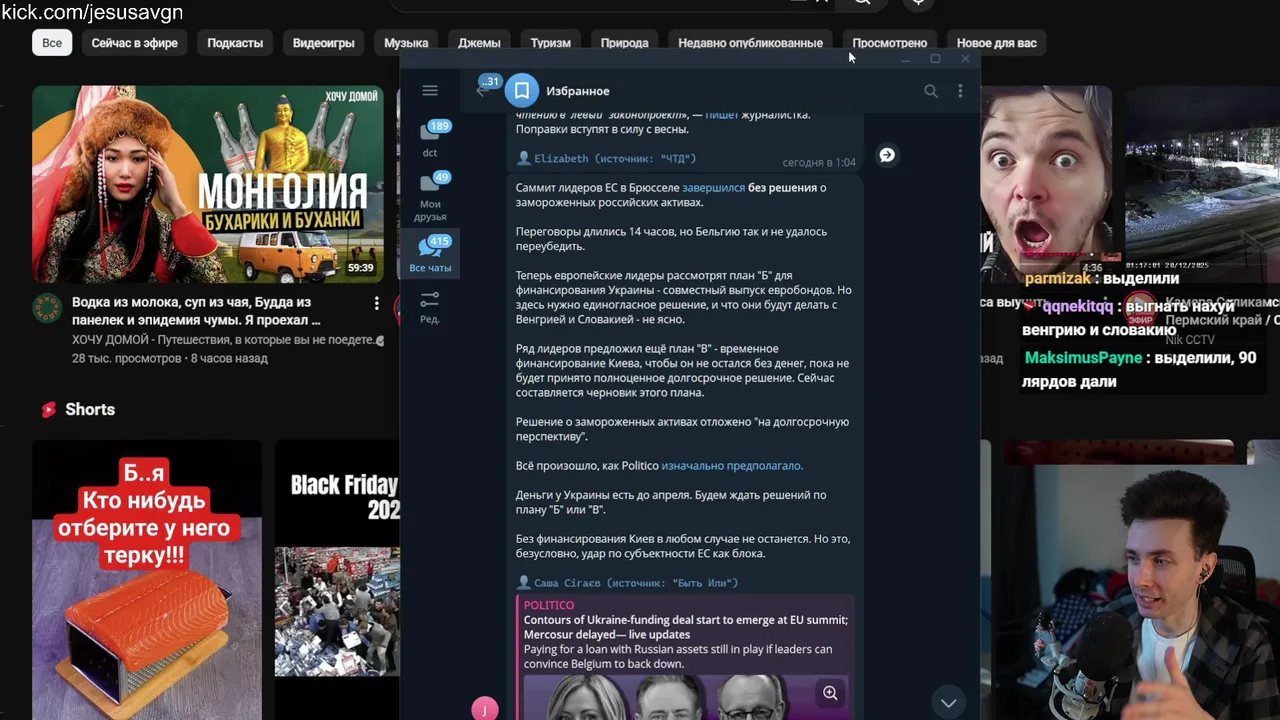Open the POLITICO link preview title

(x=686, y=627)
